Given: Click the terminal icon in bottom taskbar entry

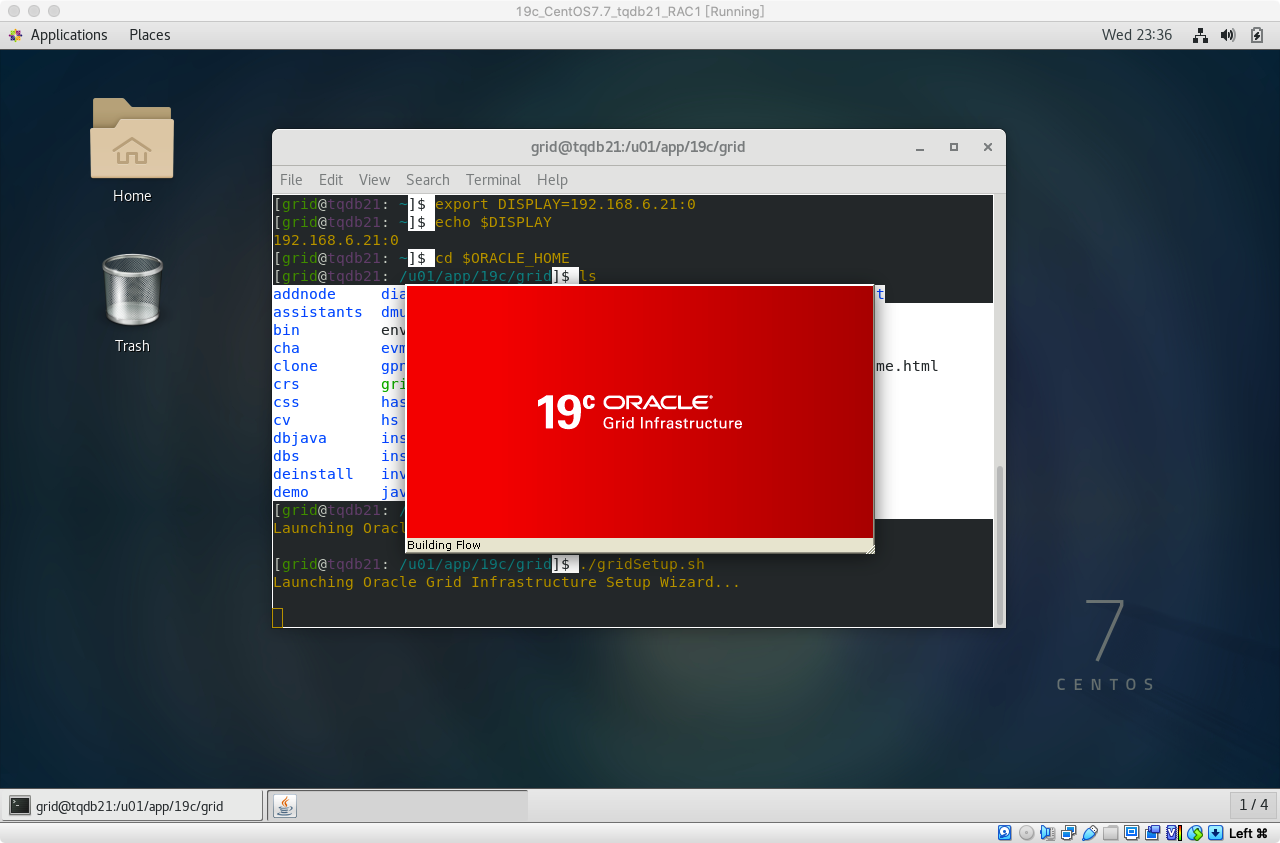Looking at the screenshot, I should tap(19, 806).
